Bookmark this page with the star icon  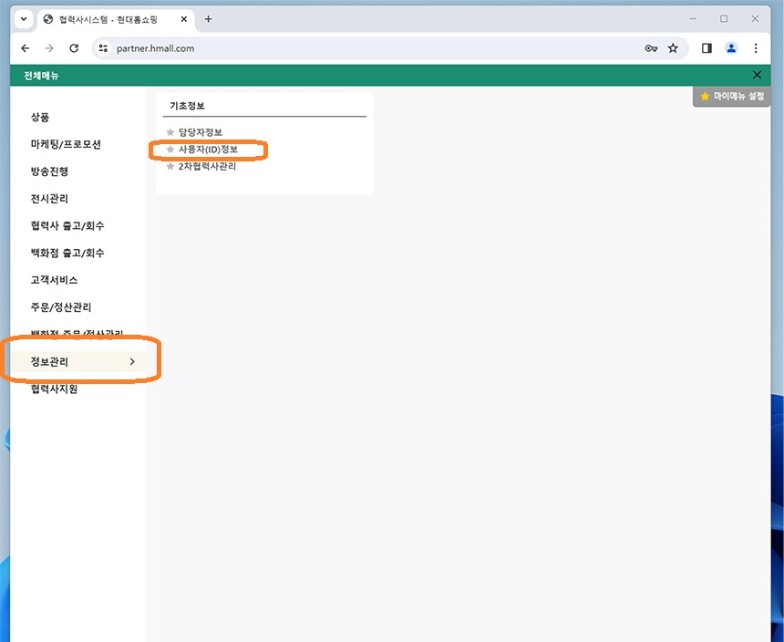[x=673, y=48]
